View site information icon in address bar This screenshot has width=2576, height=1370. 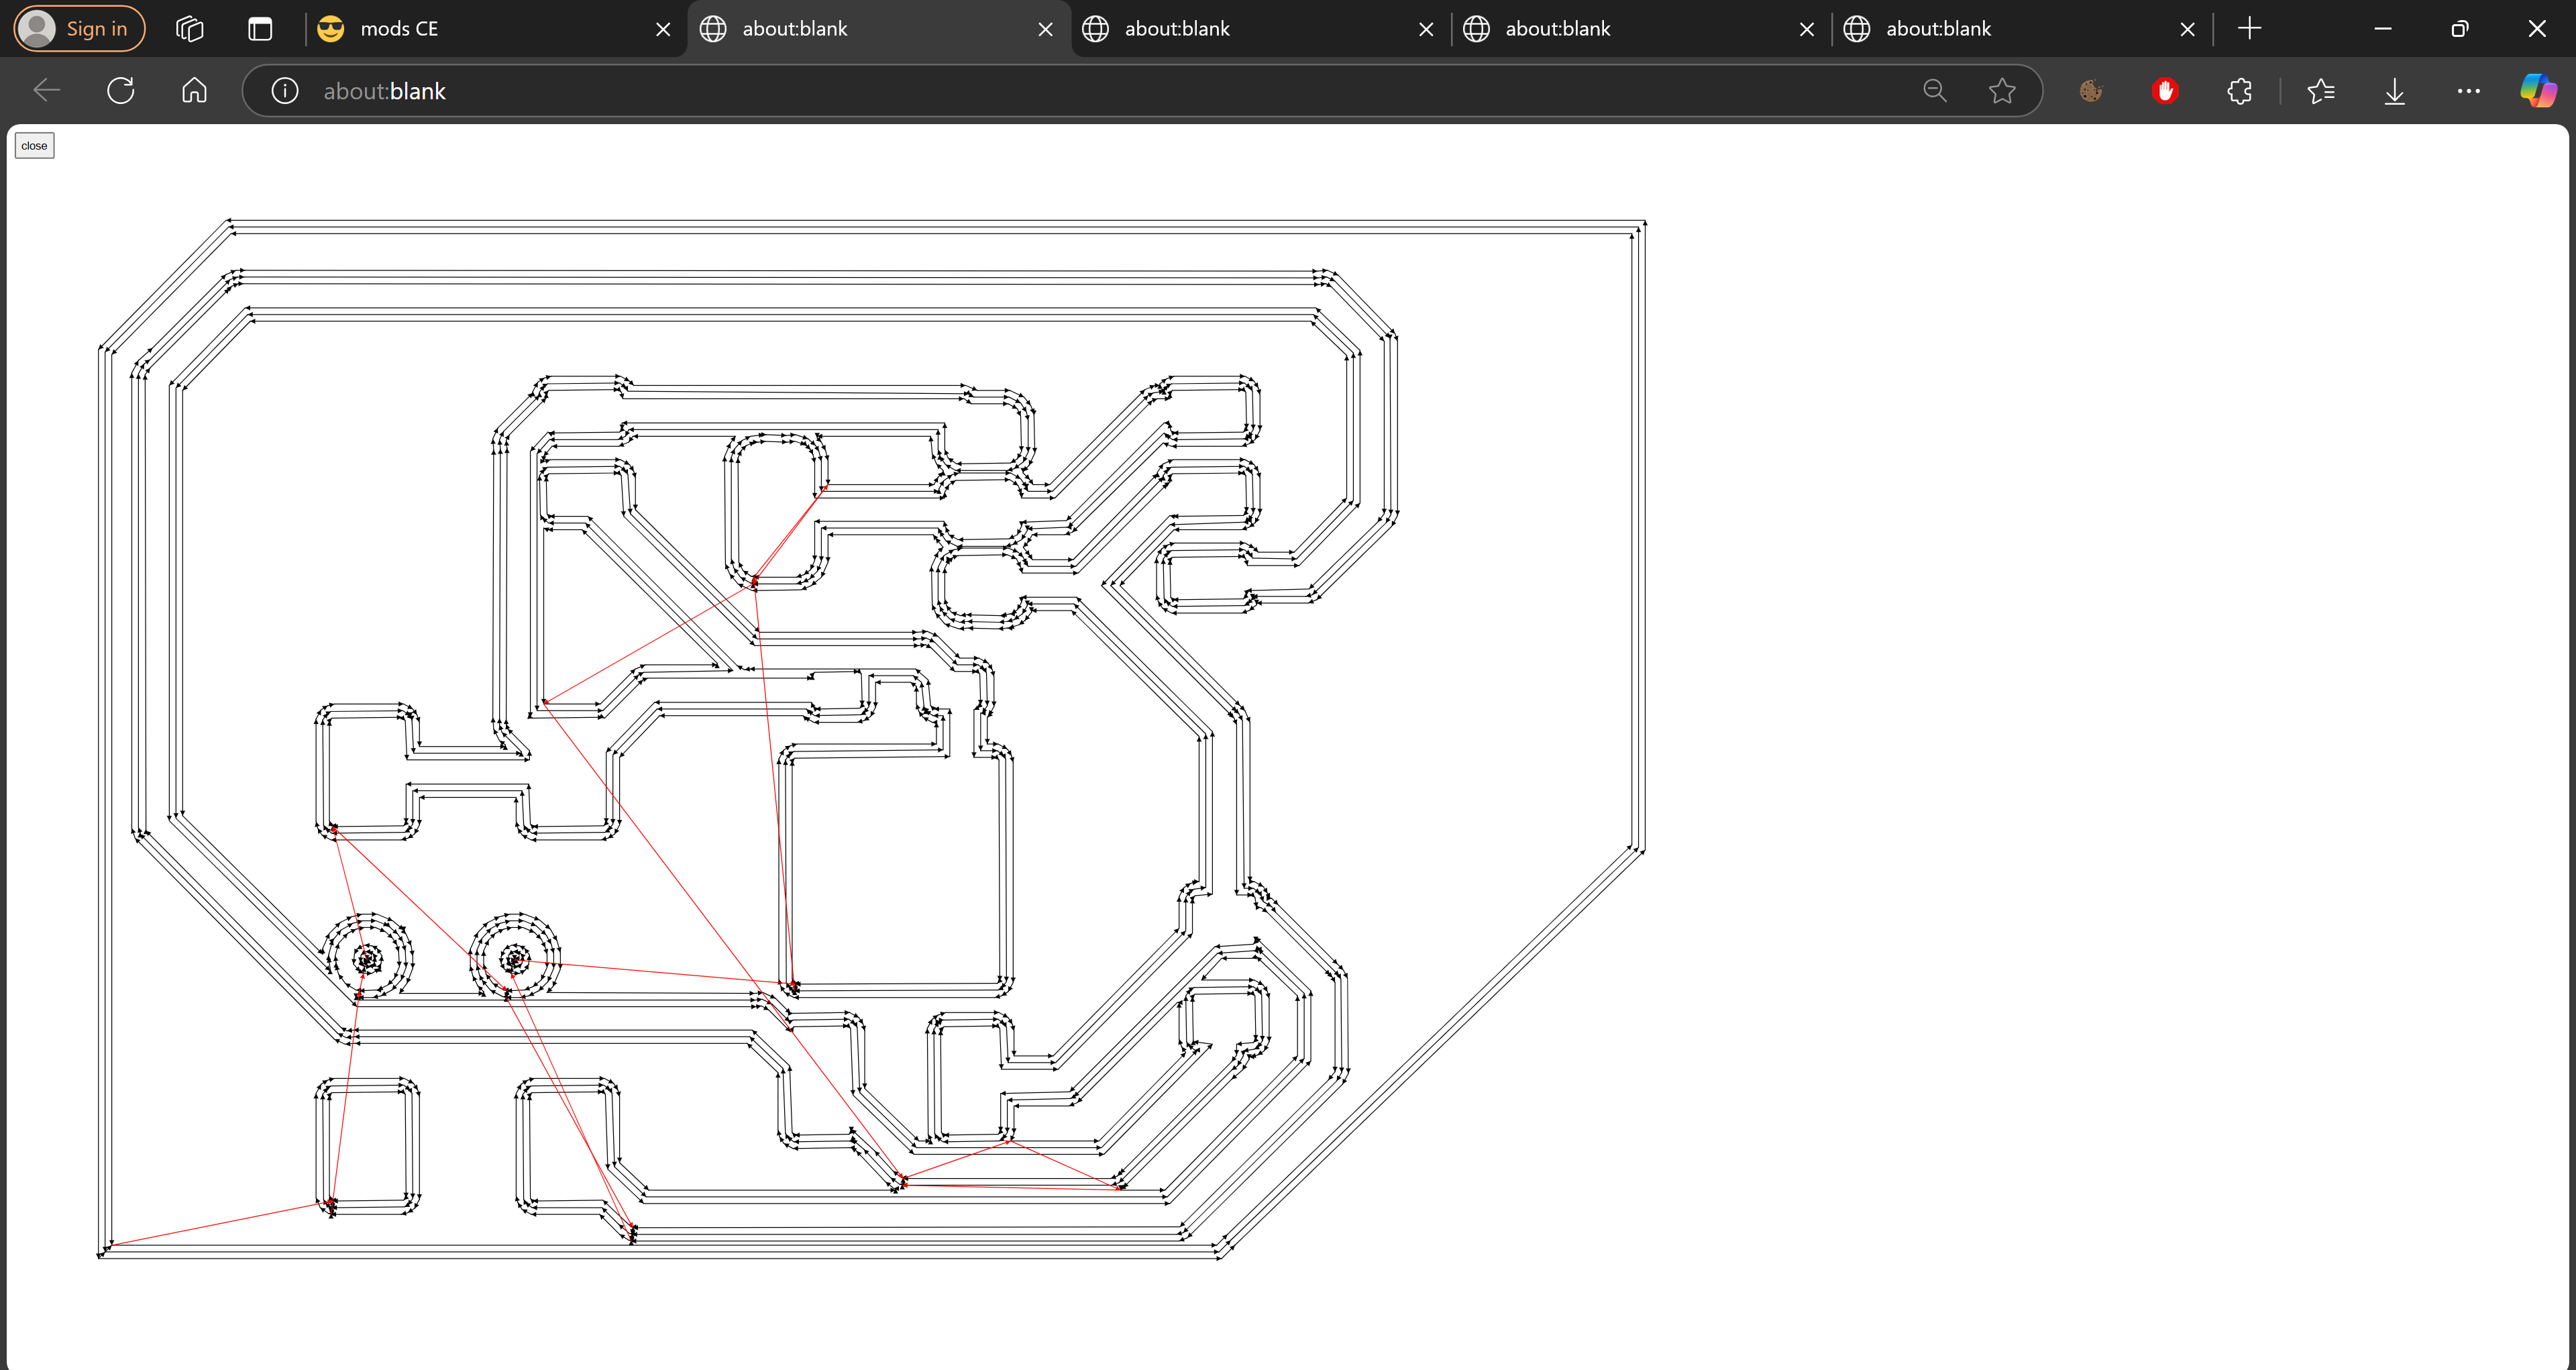[285, 91]
